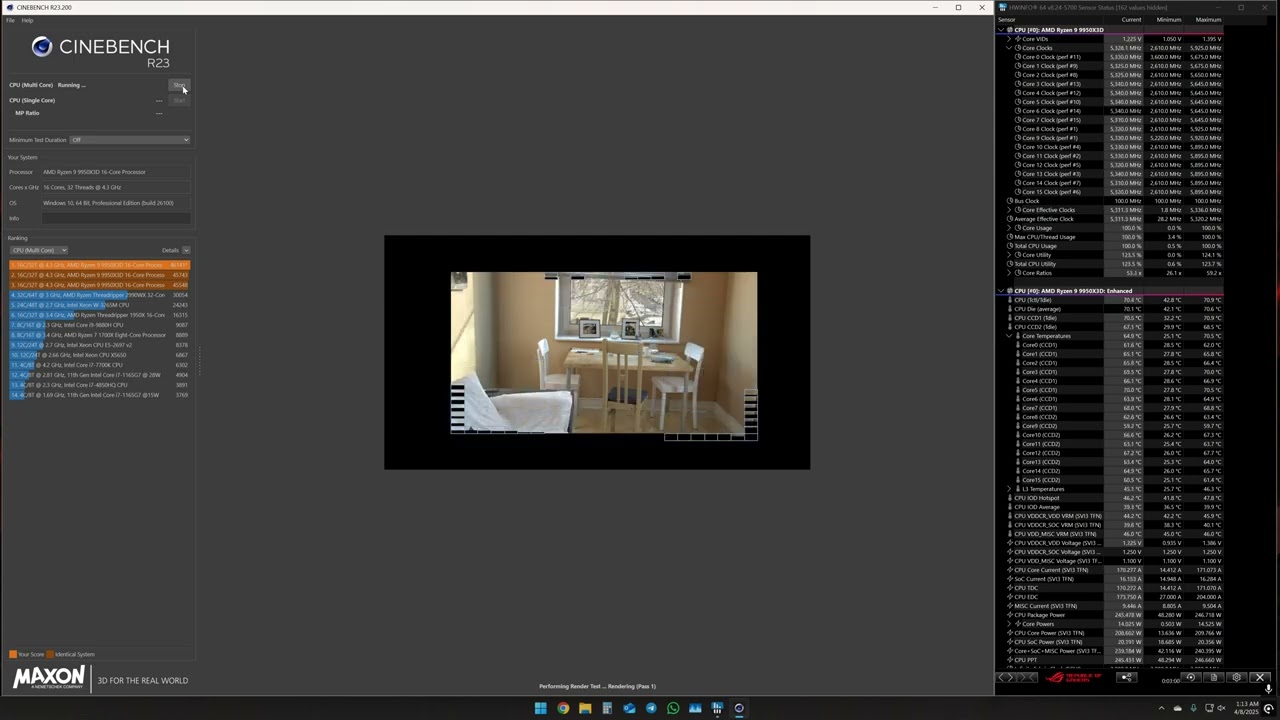Select Total CPU Usage row
1280x720 pixels.
(1115, 246)
